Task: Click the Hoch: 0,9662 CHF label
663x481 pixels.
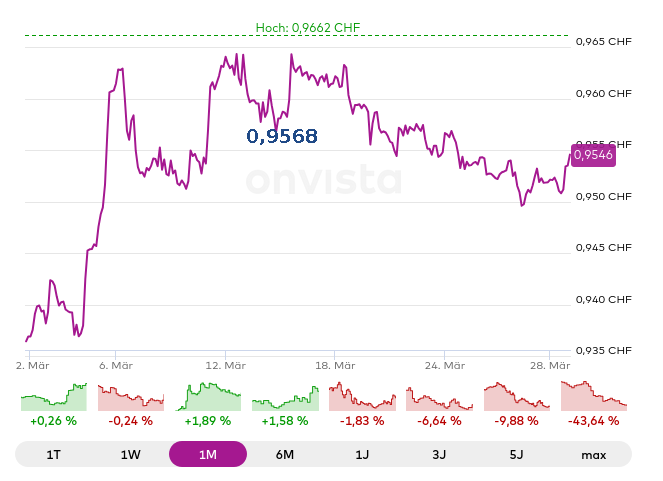Action: [307, 28]
